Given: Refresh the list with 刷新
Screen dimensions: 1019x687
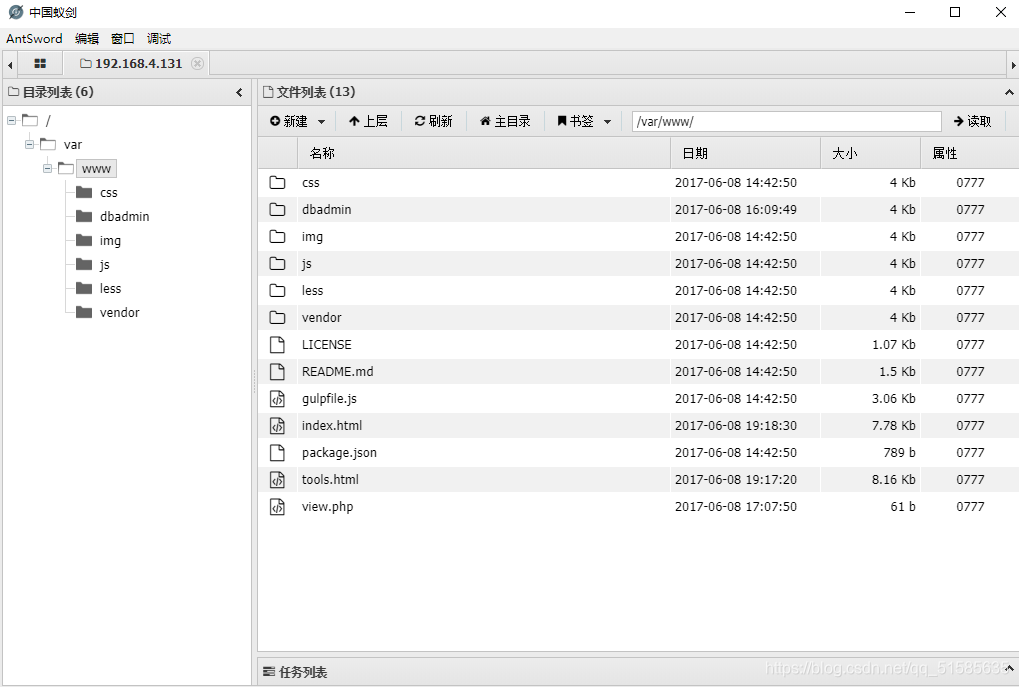Looking at the screenshot, I should (433, 122).
